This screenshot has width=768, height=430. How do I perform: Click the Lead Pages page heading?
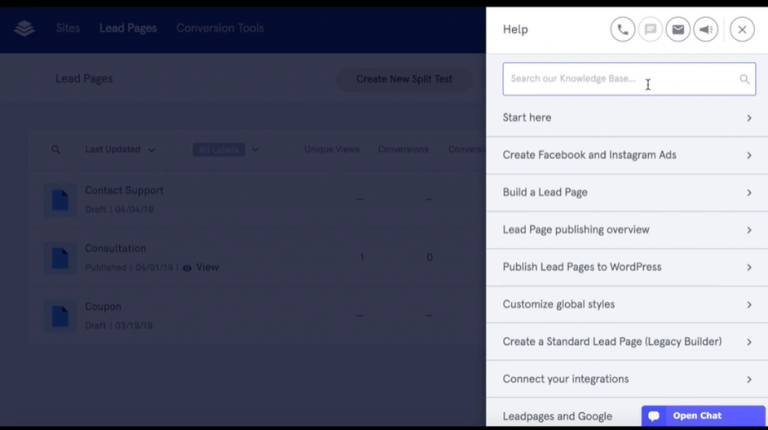(84, 79)
